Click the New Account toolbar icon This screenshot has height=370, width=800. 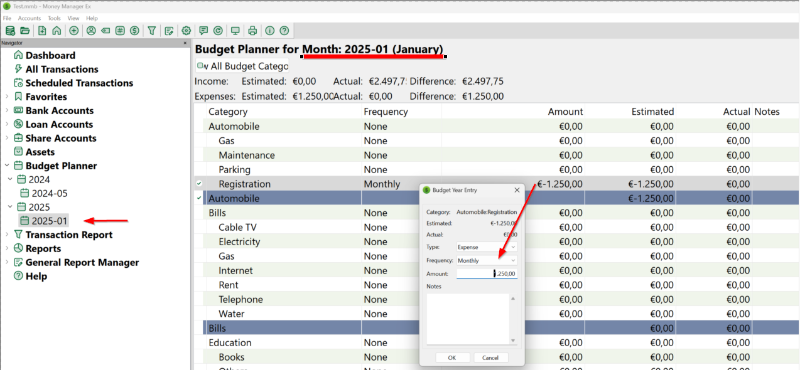coord(42,31)
